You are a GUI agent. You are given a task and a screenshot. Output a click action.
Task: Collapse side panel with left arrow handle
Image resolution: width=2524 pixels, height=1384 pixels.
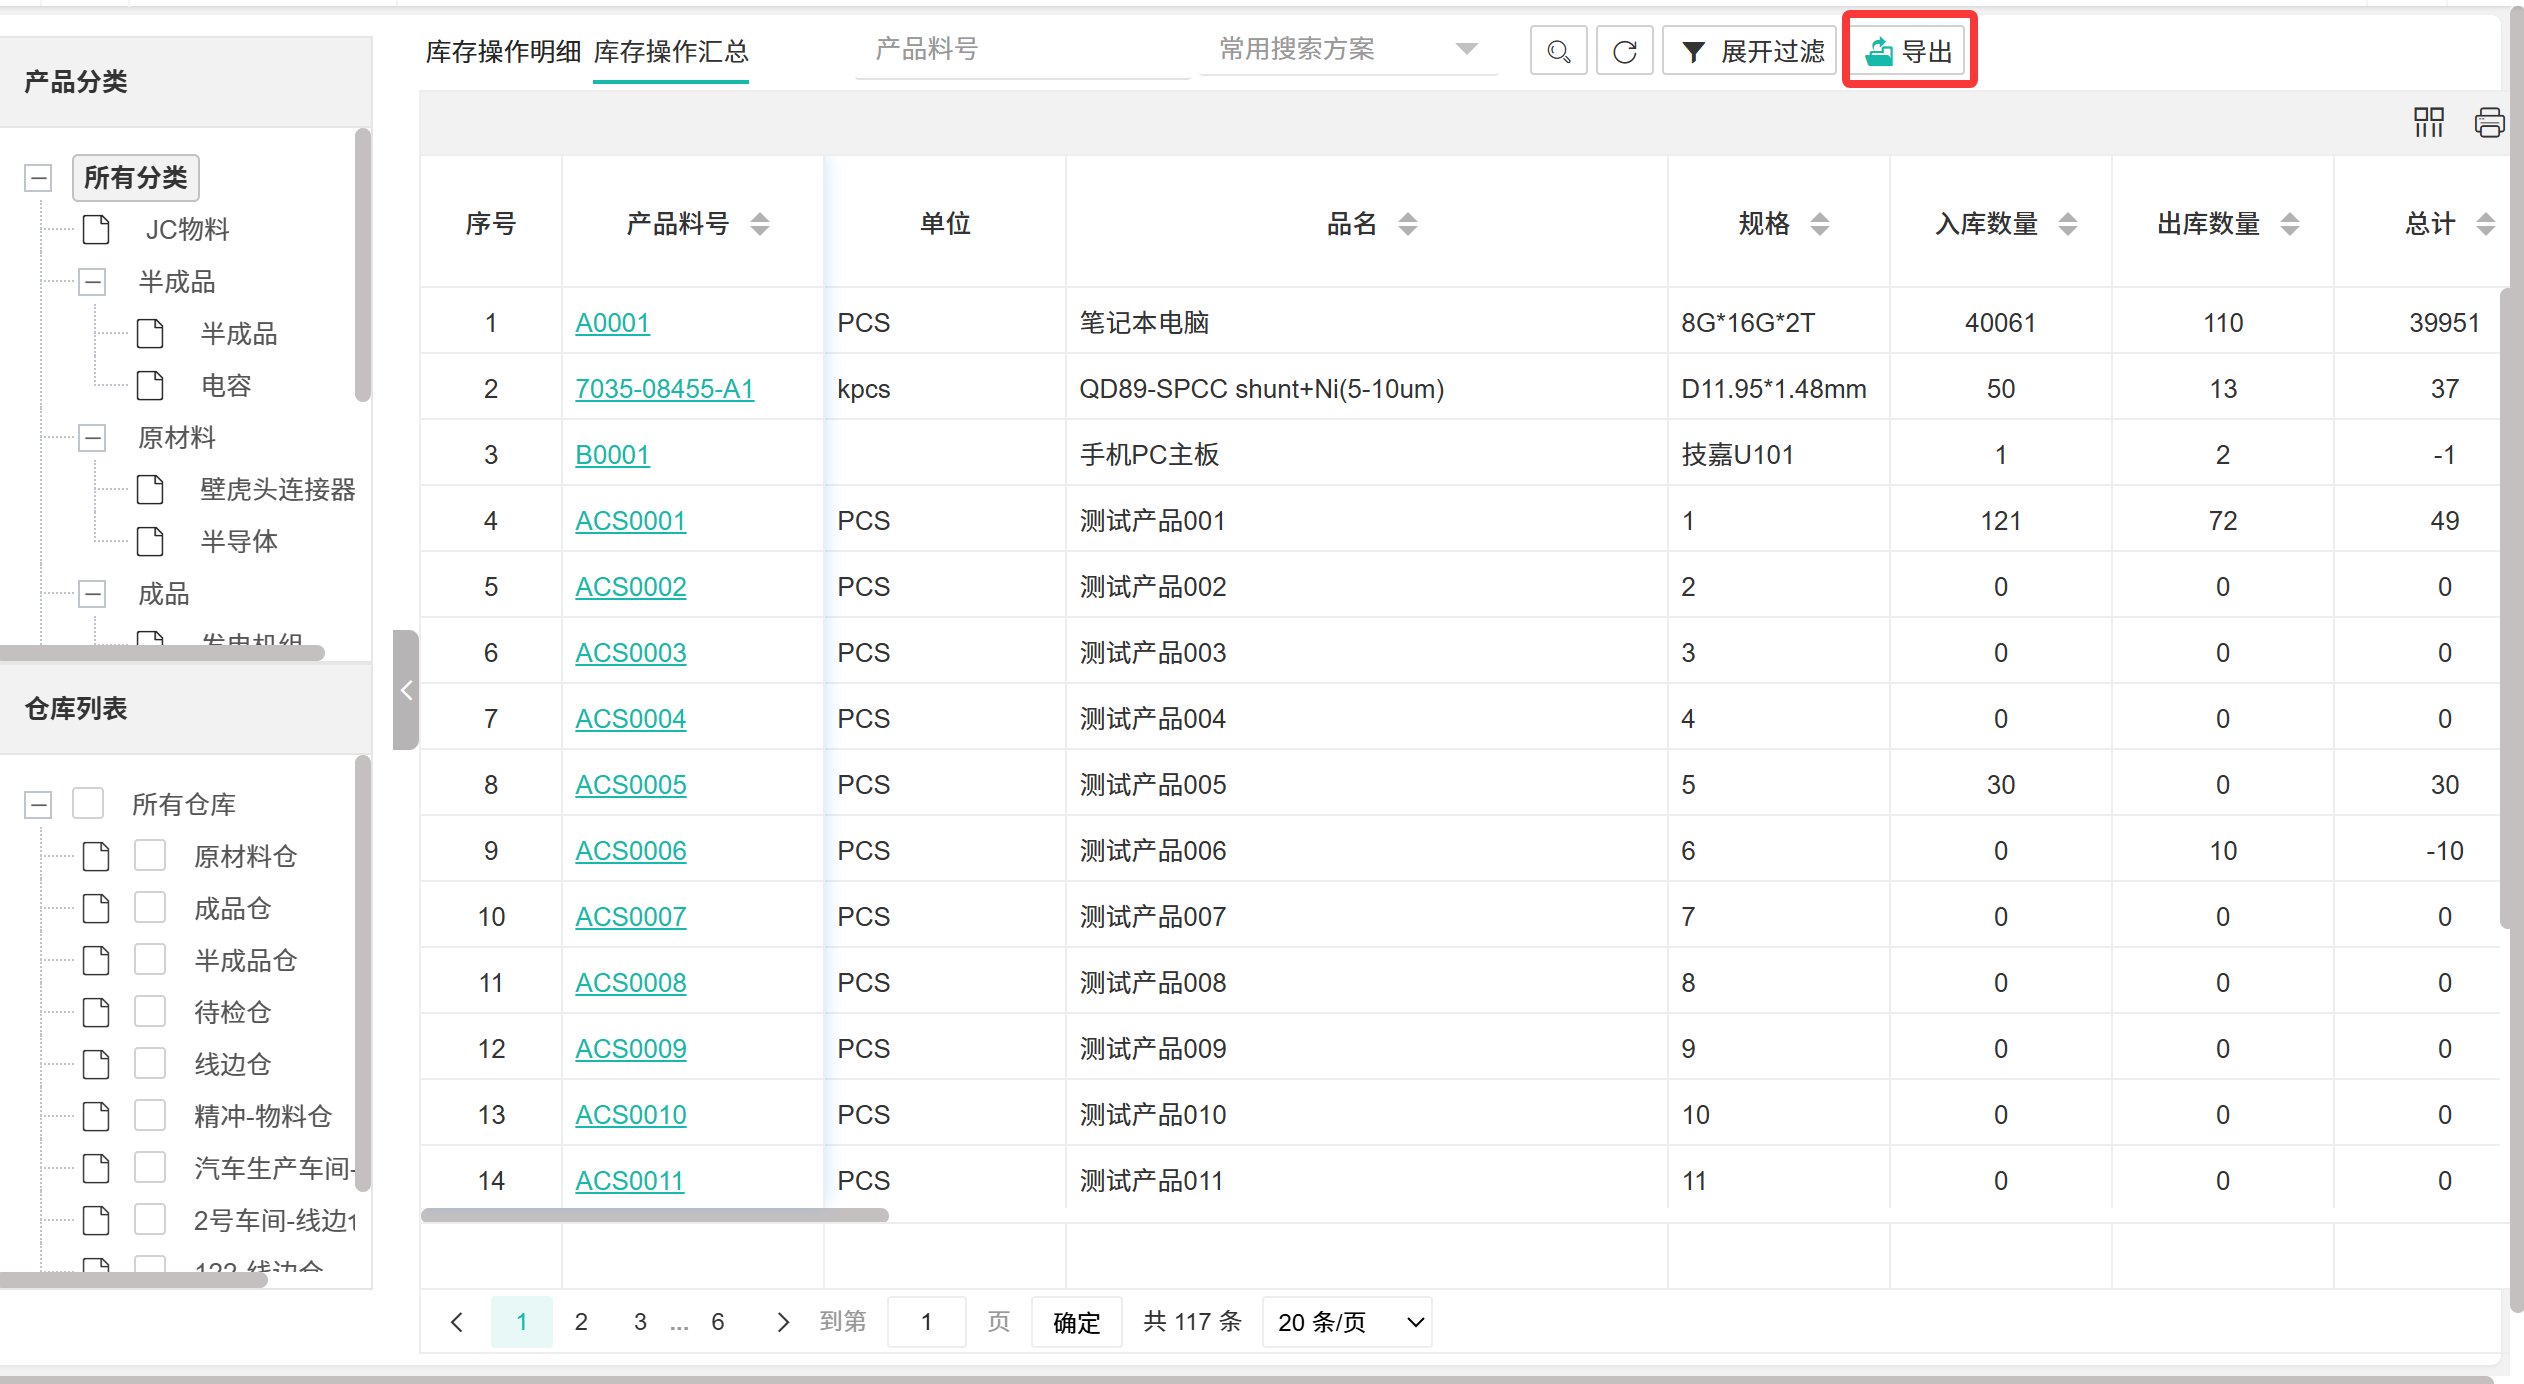click(406, 690)
